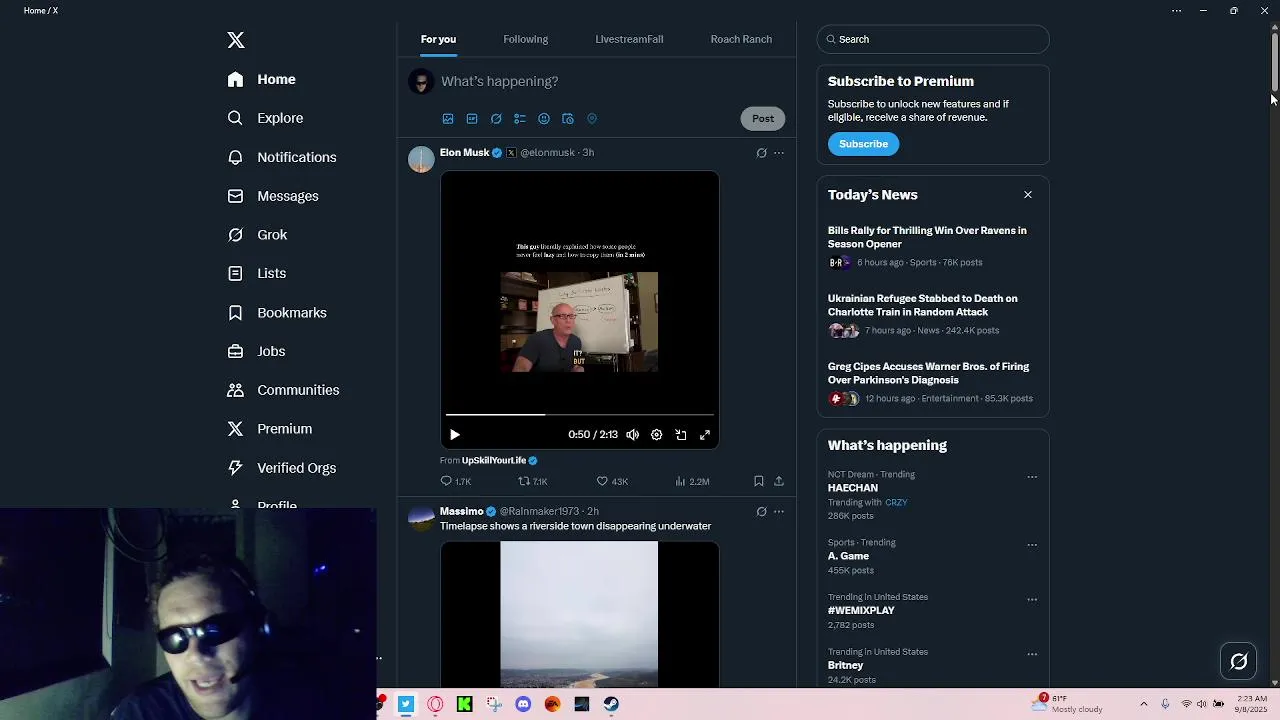Switch to the Roach Ranch tab
Viewport: 1280px width, 720px height.
click(x=741, y=39)
